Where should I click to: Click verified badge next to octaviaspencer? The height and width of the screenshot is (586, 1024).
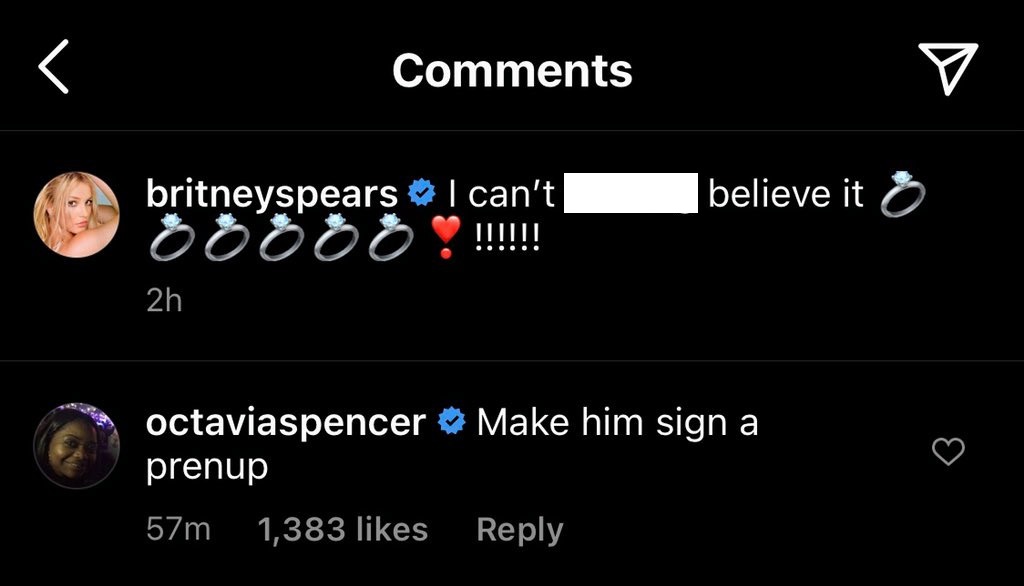click(x=451, y=423)
